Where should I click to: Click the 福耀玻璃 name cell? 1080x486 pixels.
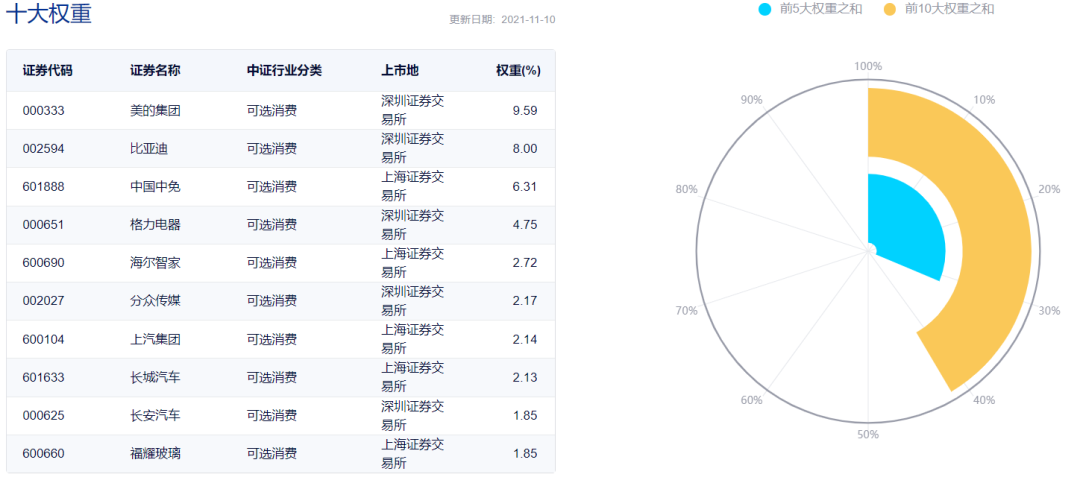[x=155, y=454]
